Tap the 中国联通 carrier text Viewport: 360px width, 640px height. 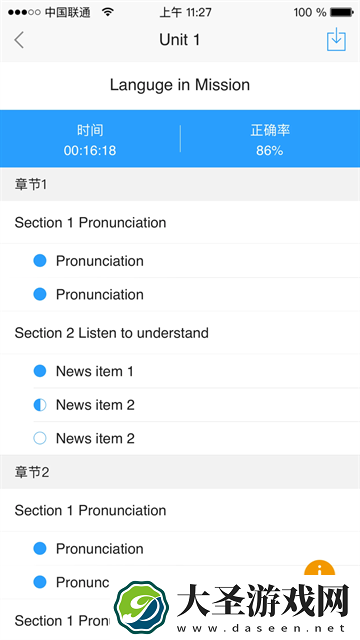point(67,12)
